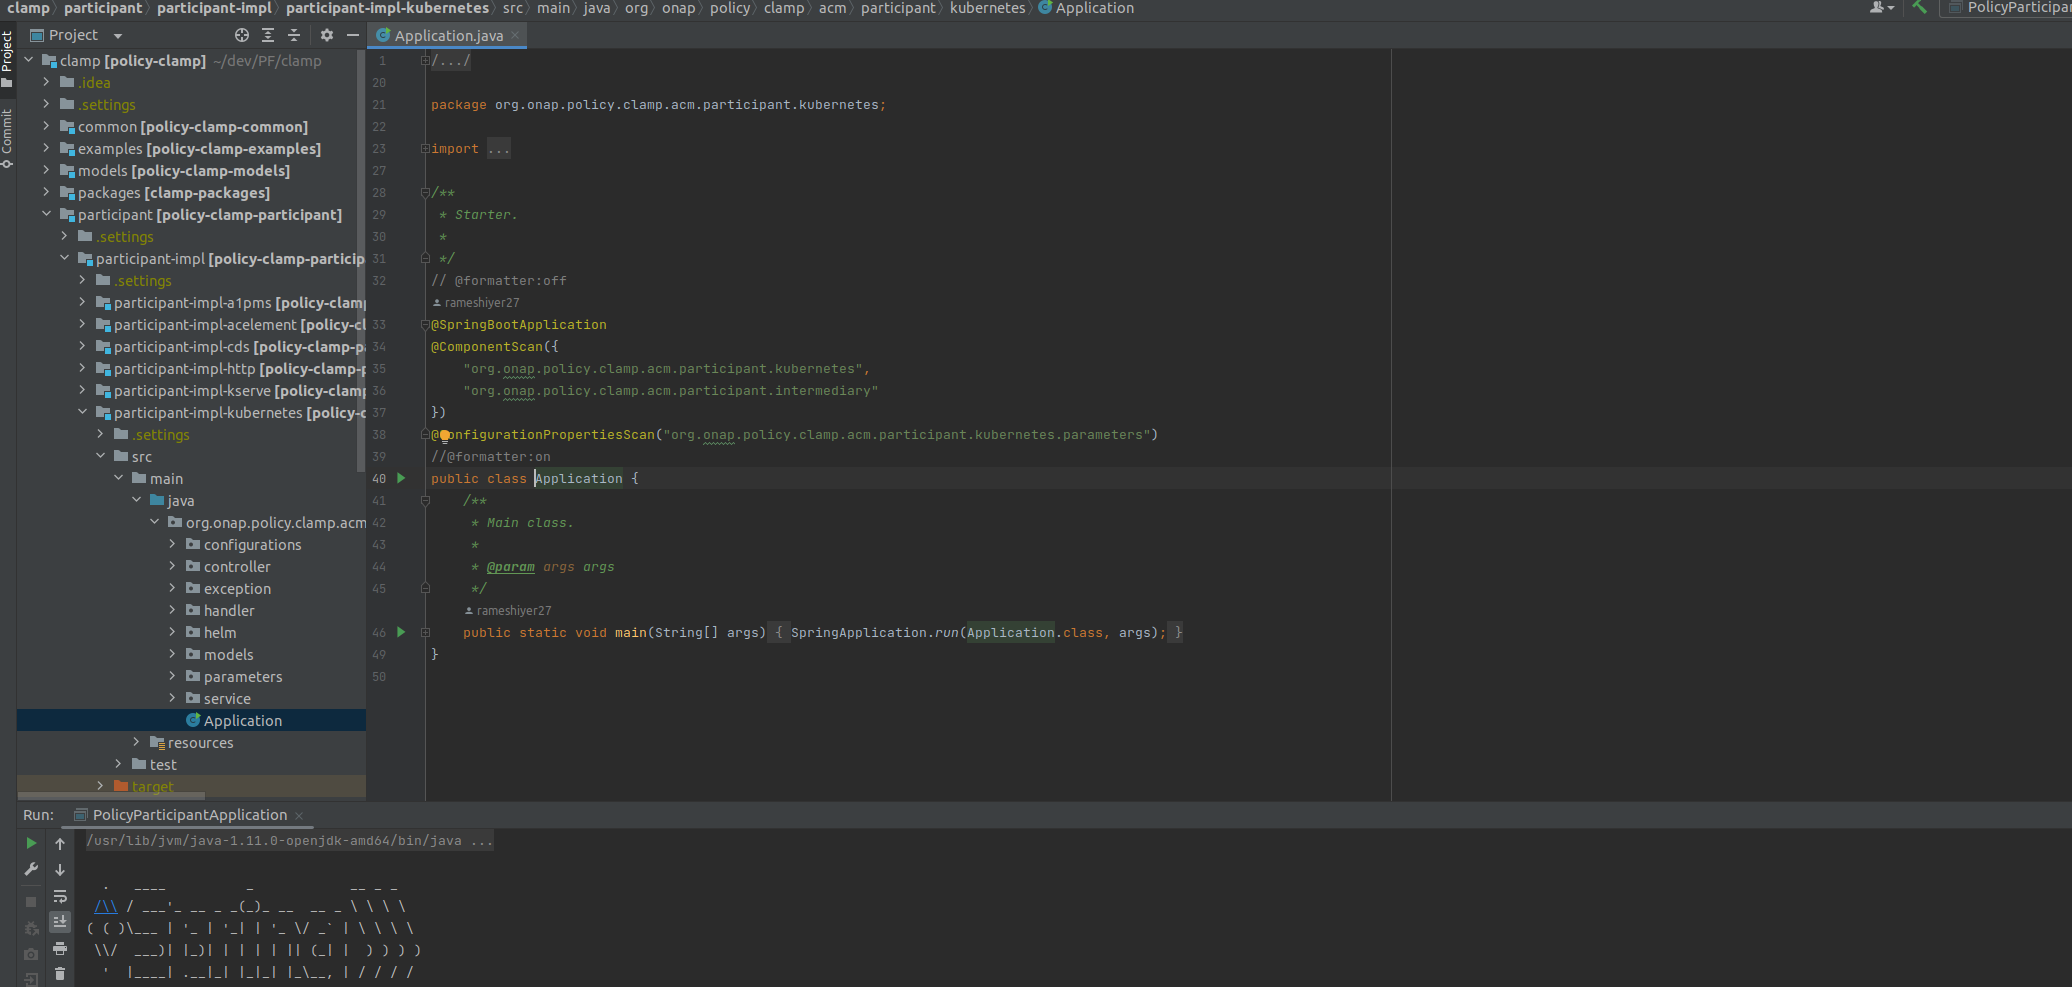The image size is (2072, 987).
Task: Run main method from gutter line 46
Action: 401,632
